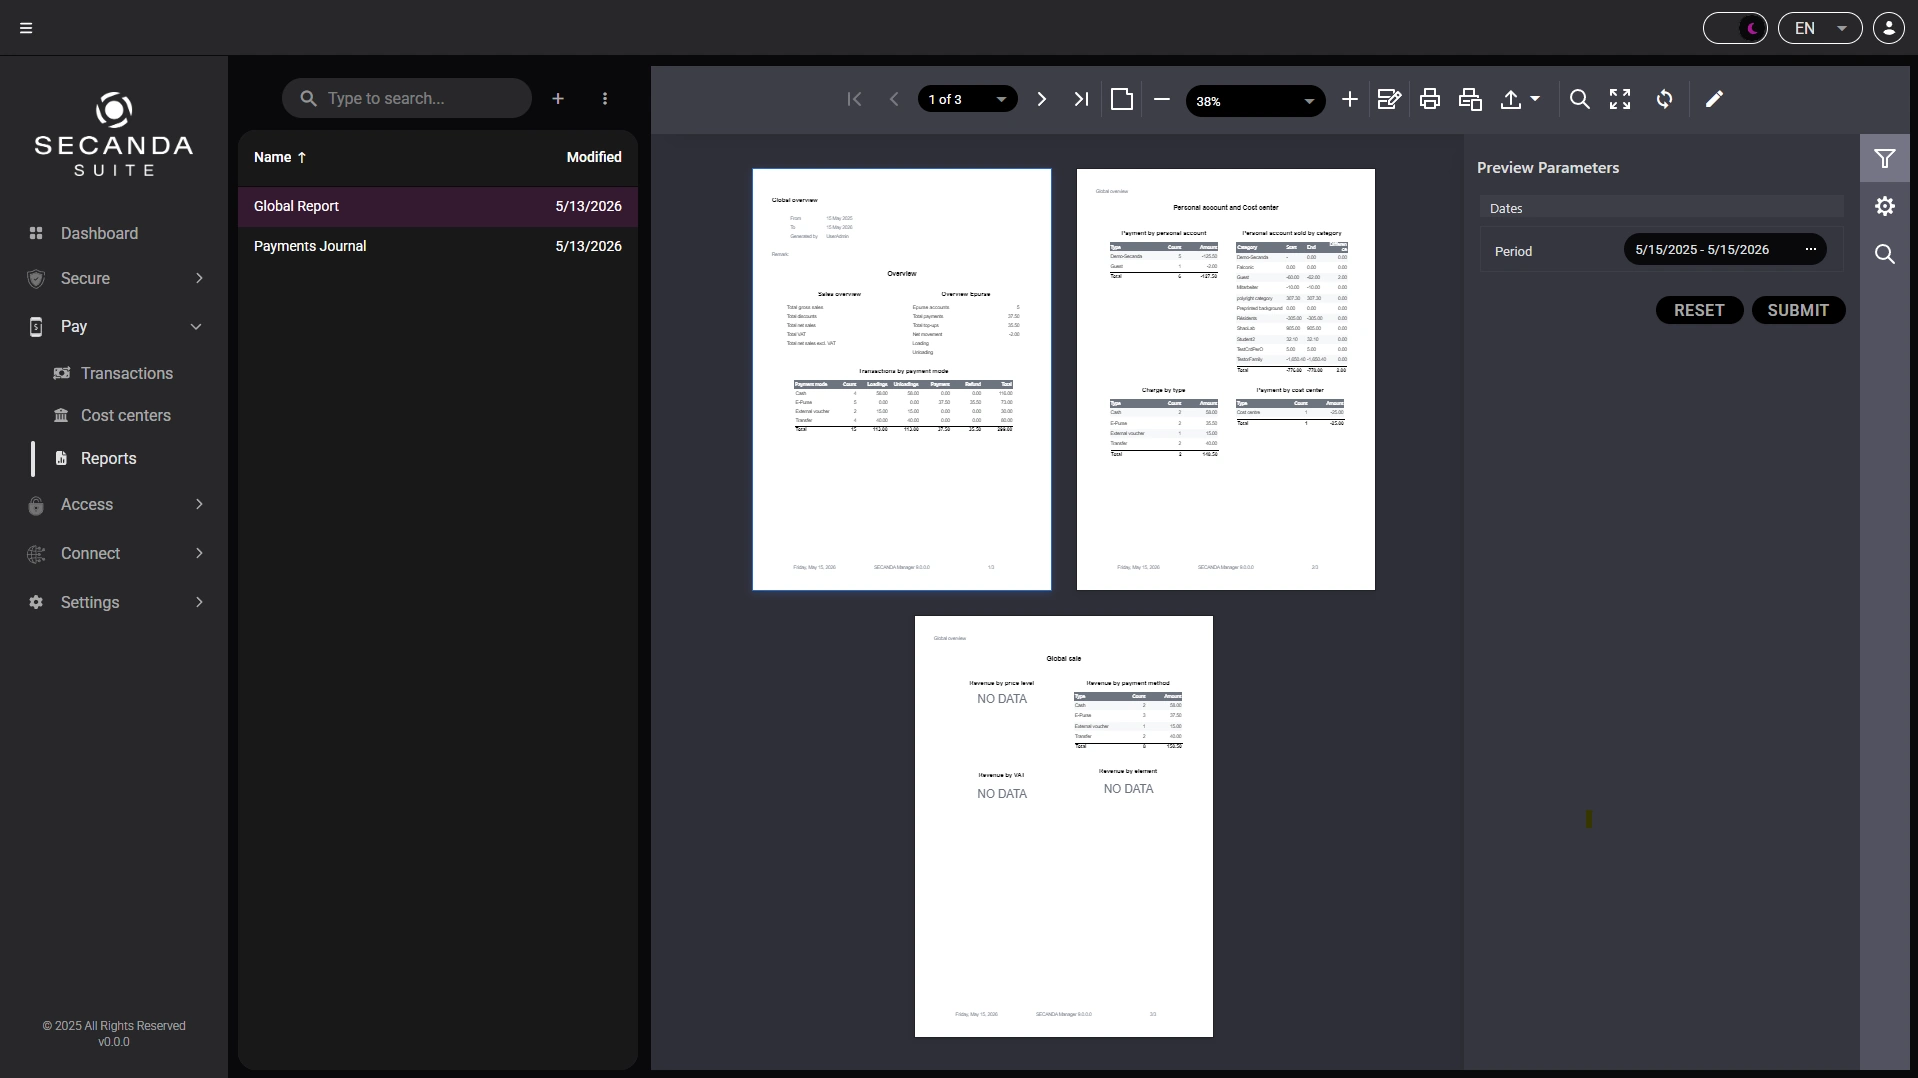Refresh the report preview

(1664, 99)
